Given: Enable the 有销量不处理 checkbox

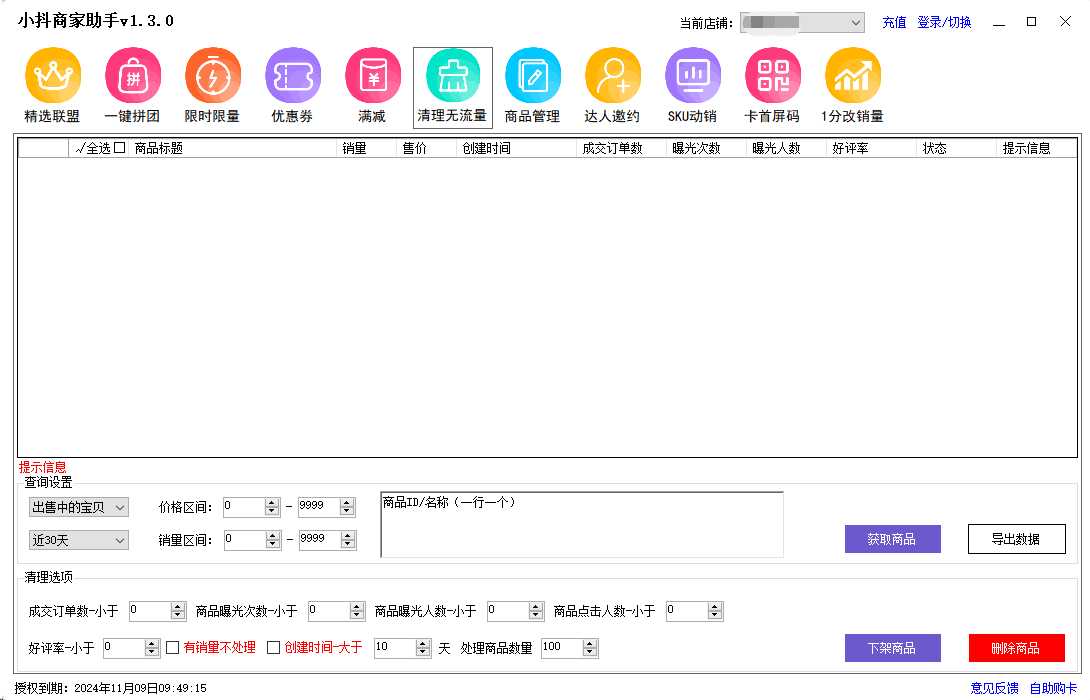Looking at the screenshot, I should coord(174,648).
